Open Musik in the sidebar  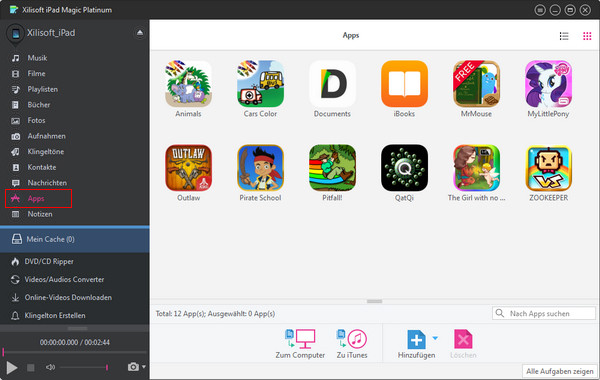pyautogui.click(x=37, y=58)
